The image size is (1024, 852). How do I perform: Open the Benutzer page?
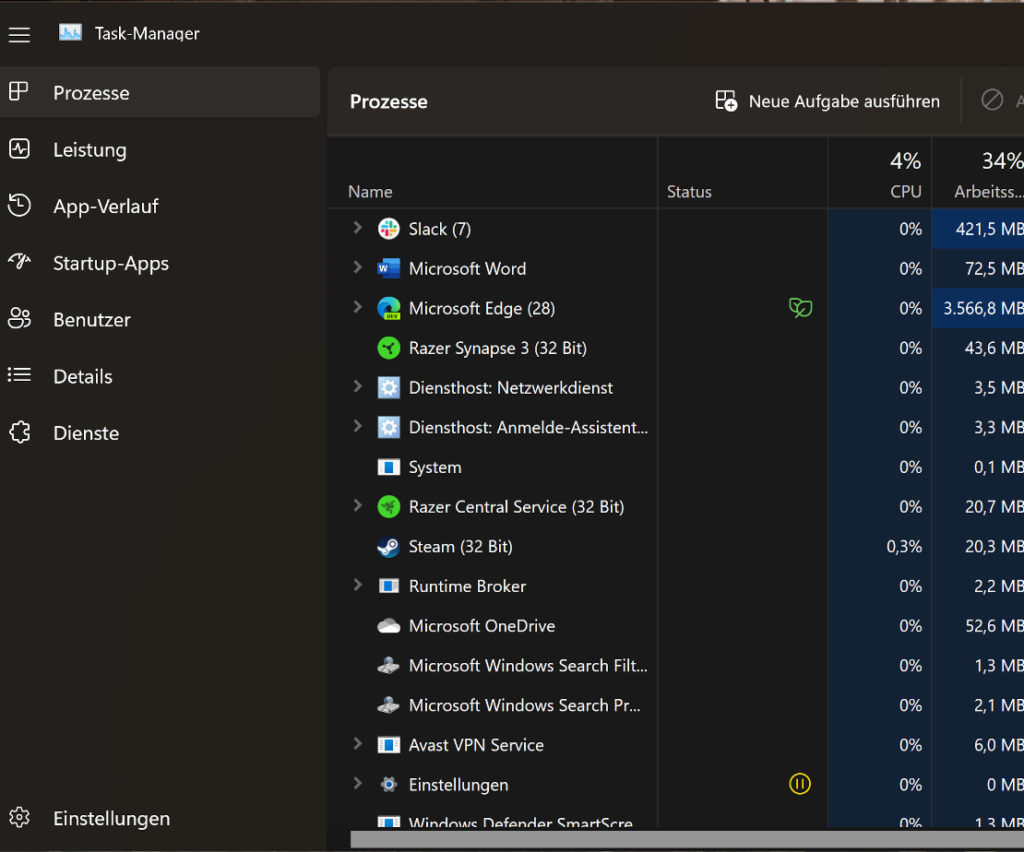pyautogui.click(x=160, y=320)
